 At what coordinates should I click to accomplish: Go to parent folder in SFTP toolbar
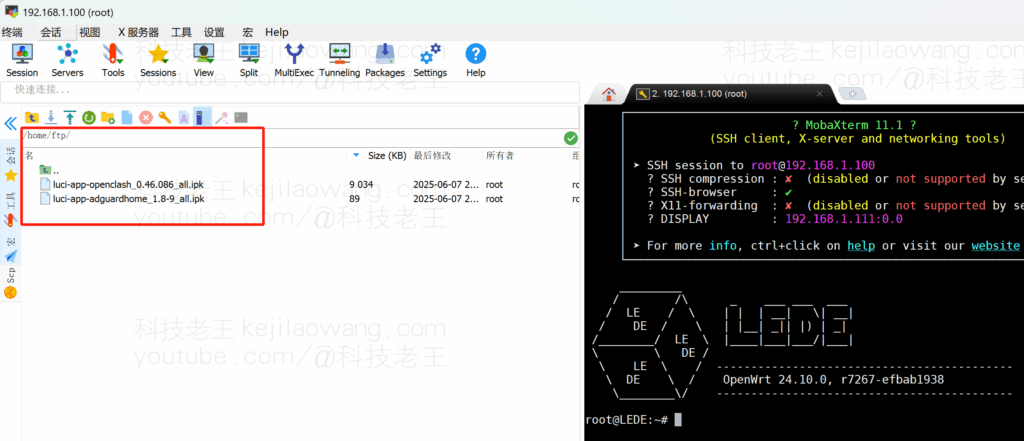click(31, 117)
